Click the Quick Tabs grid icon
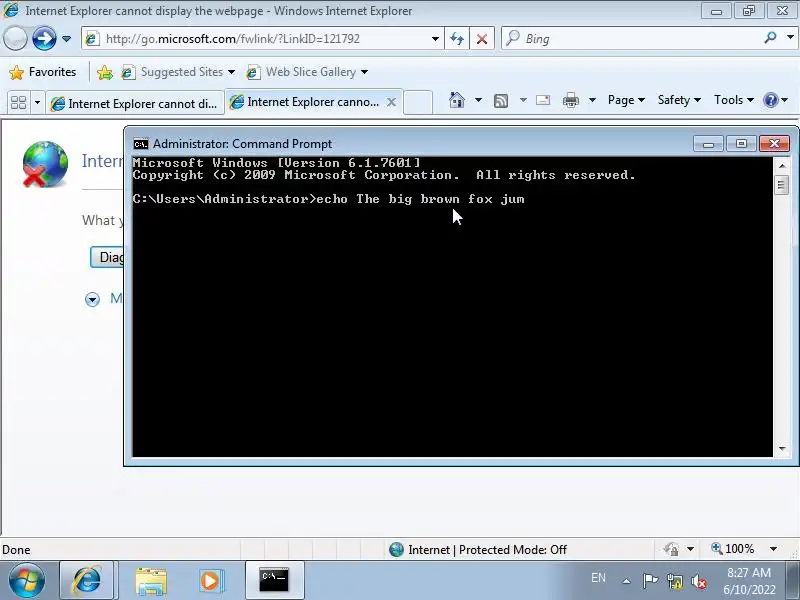This screenshot has width=800, height=600. (x=18, y=103)
